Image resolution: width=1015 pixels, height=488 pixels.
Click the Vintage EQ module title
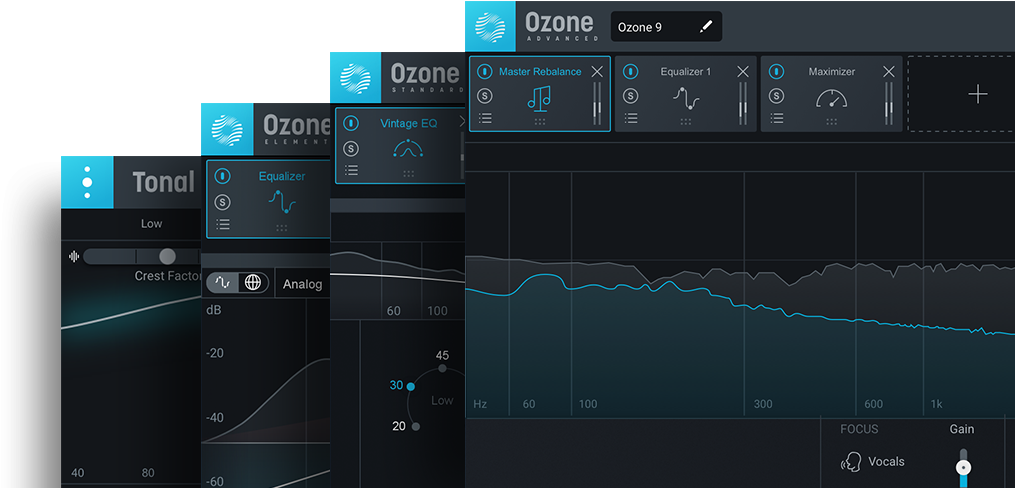408,122
